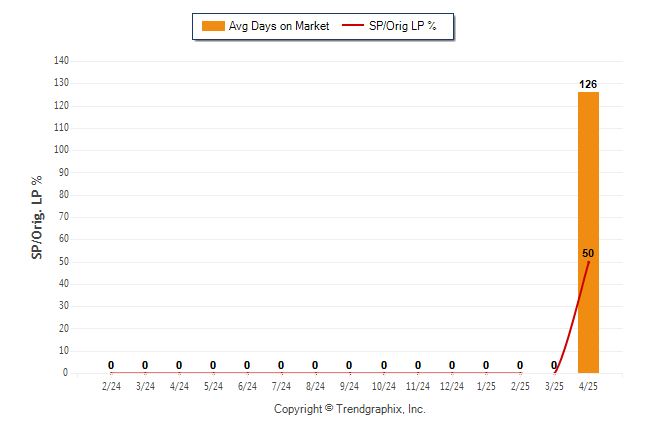The width and height of the screenshot is (646, 434).
Task: Click the 50 y-axis tick label
Action: tap(63, 261)
